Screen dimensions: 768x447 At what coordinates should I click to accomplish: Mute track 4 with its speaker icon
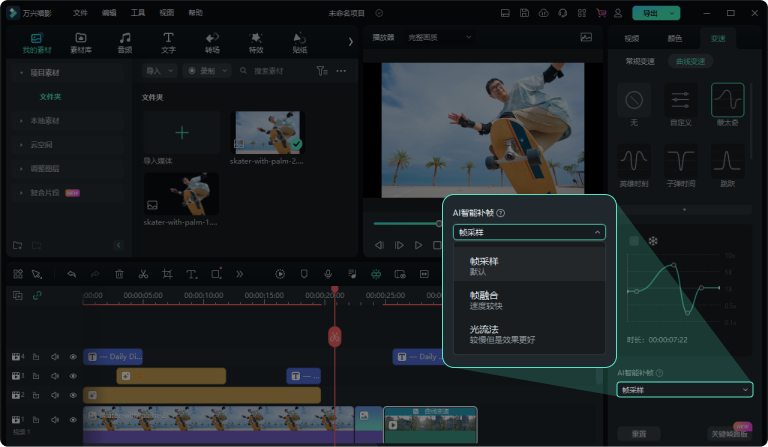(55, 357)
